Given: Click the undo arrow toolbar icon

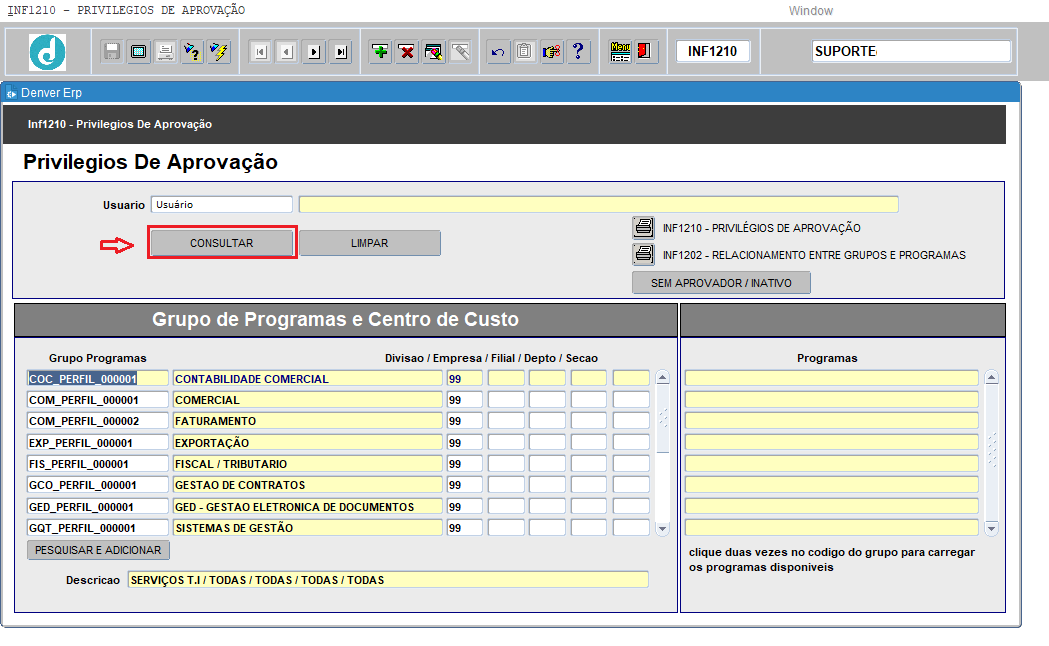Looking at the screenshot, I should 498,51.
